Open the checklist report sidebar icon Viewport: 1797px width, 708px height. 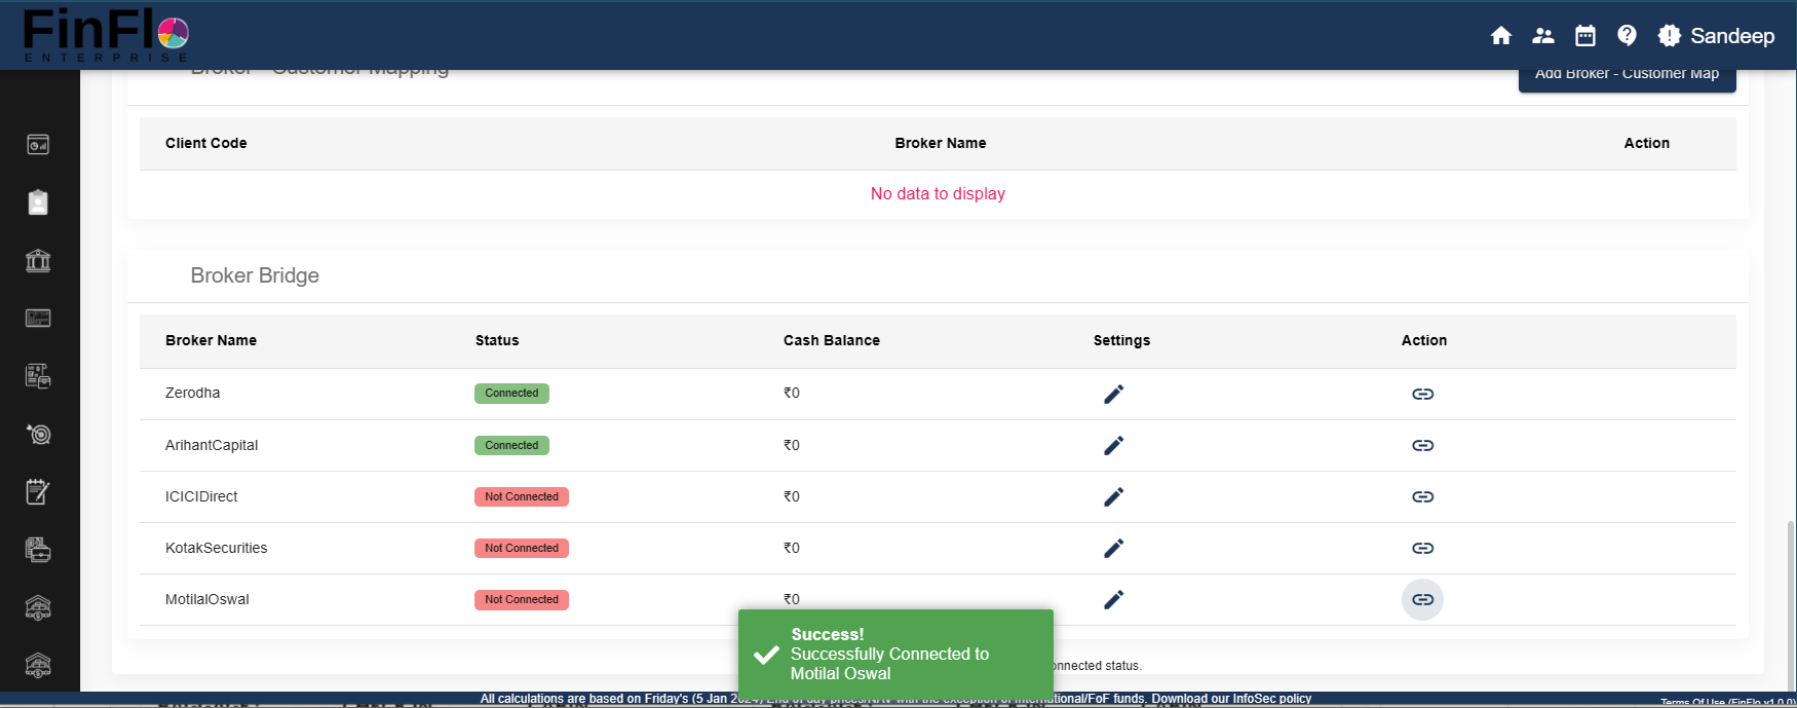click(x=38, y=376)
